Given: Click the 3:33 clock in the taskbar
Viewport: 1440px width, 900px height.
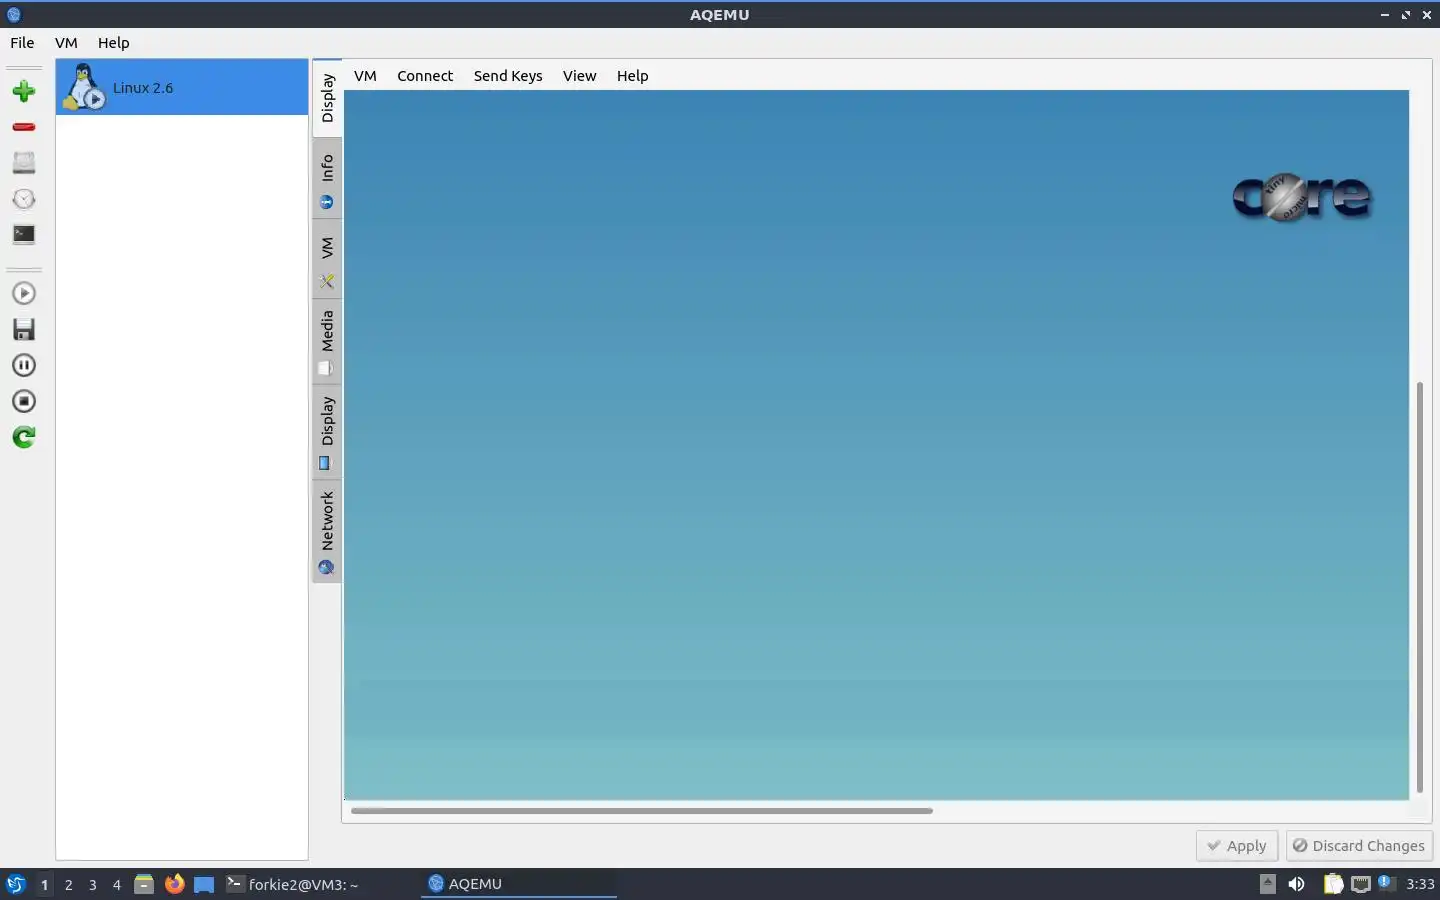Looking at the screenshot, I should coord(1420,884).
